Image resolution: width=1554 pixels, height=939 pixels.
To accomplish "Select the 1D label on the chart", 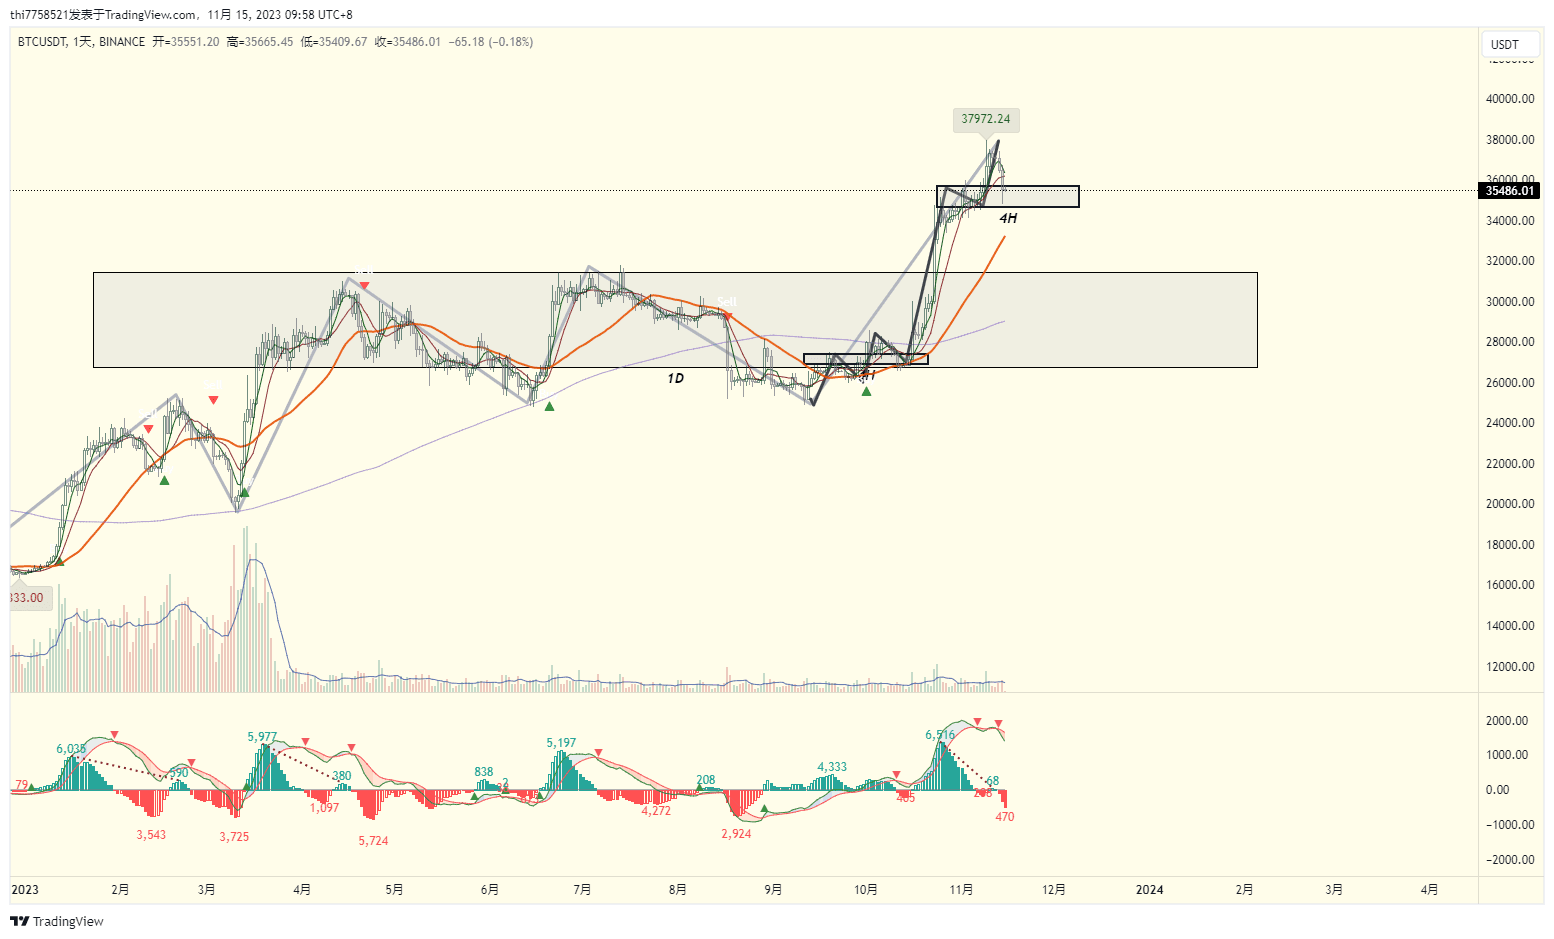I will [x=676, y=378].
